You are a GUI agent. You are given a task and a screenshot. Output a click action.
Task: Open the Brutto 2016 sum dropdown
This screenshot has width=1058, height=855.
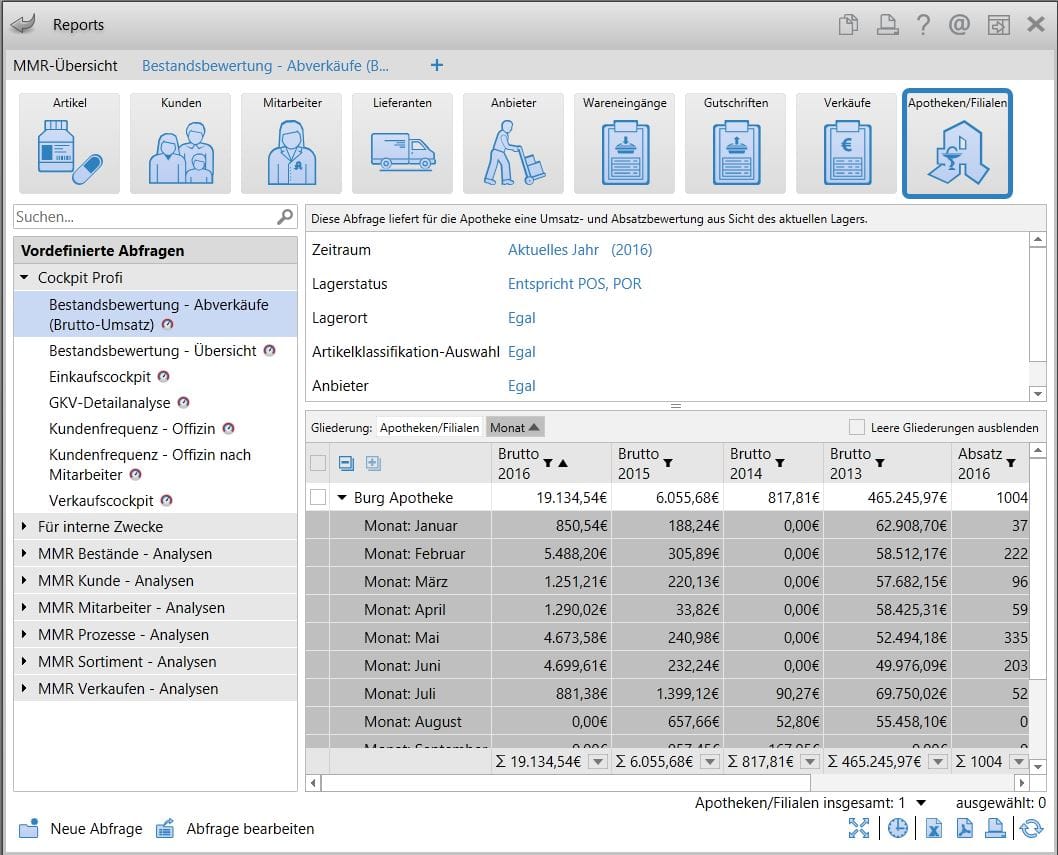(598, 762)
